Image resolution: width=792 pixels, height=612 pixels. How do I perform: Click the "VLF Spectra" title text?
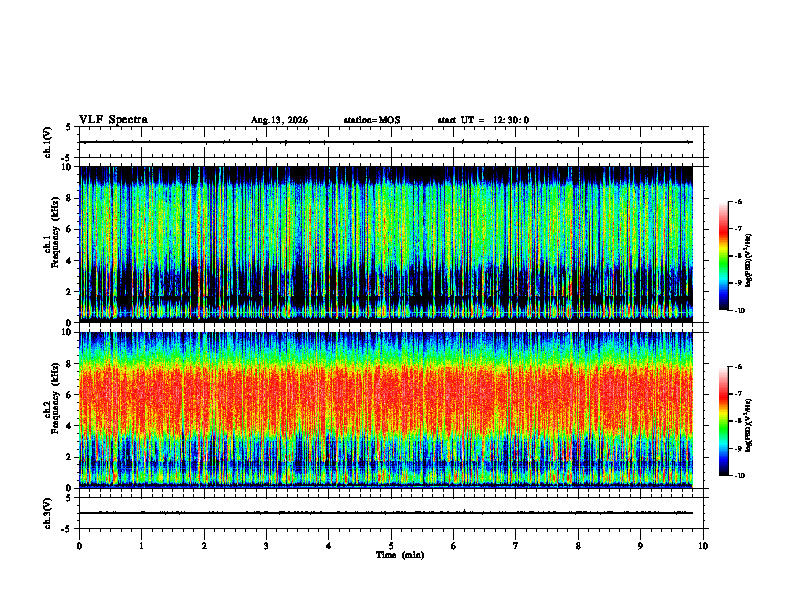(x=113, y=119)
